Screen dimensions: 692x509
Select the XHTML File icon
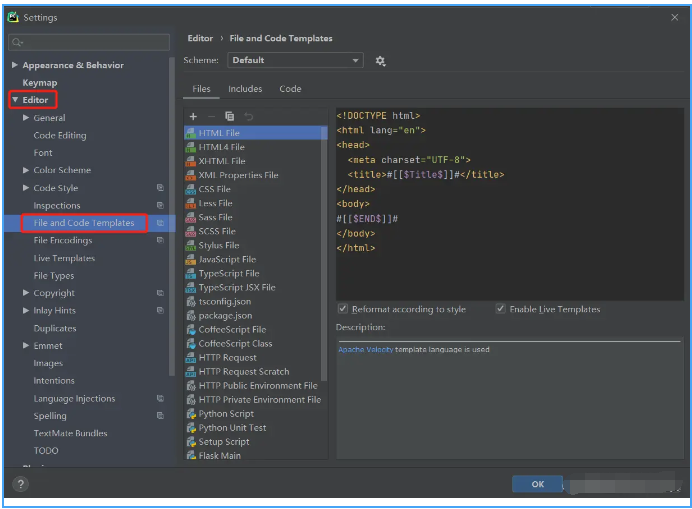point(191,161)
